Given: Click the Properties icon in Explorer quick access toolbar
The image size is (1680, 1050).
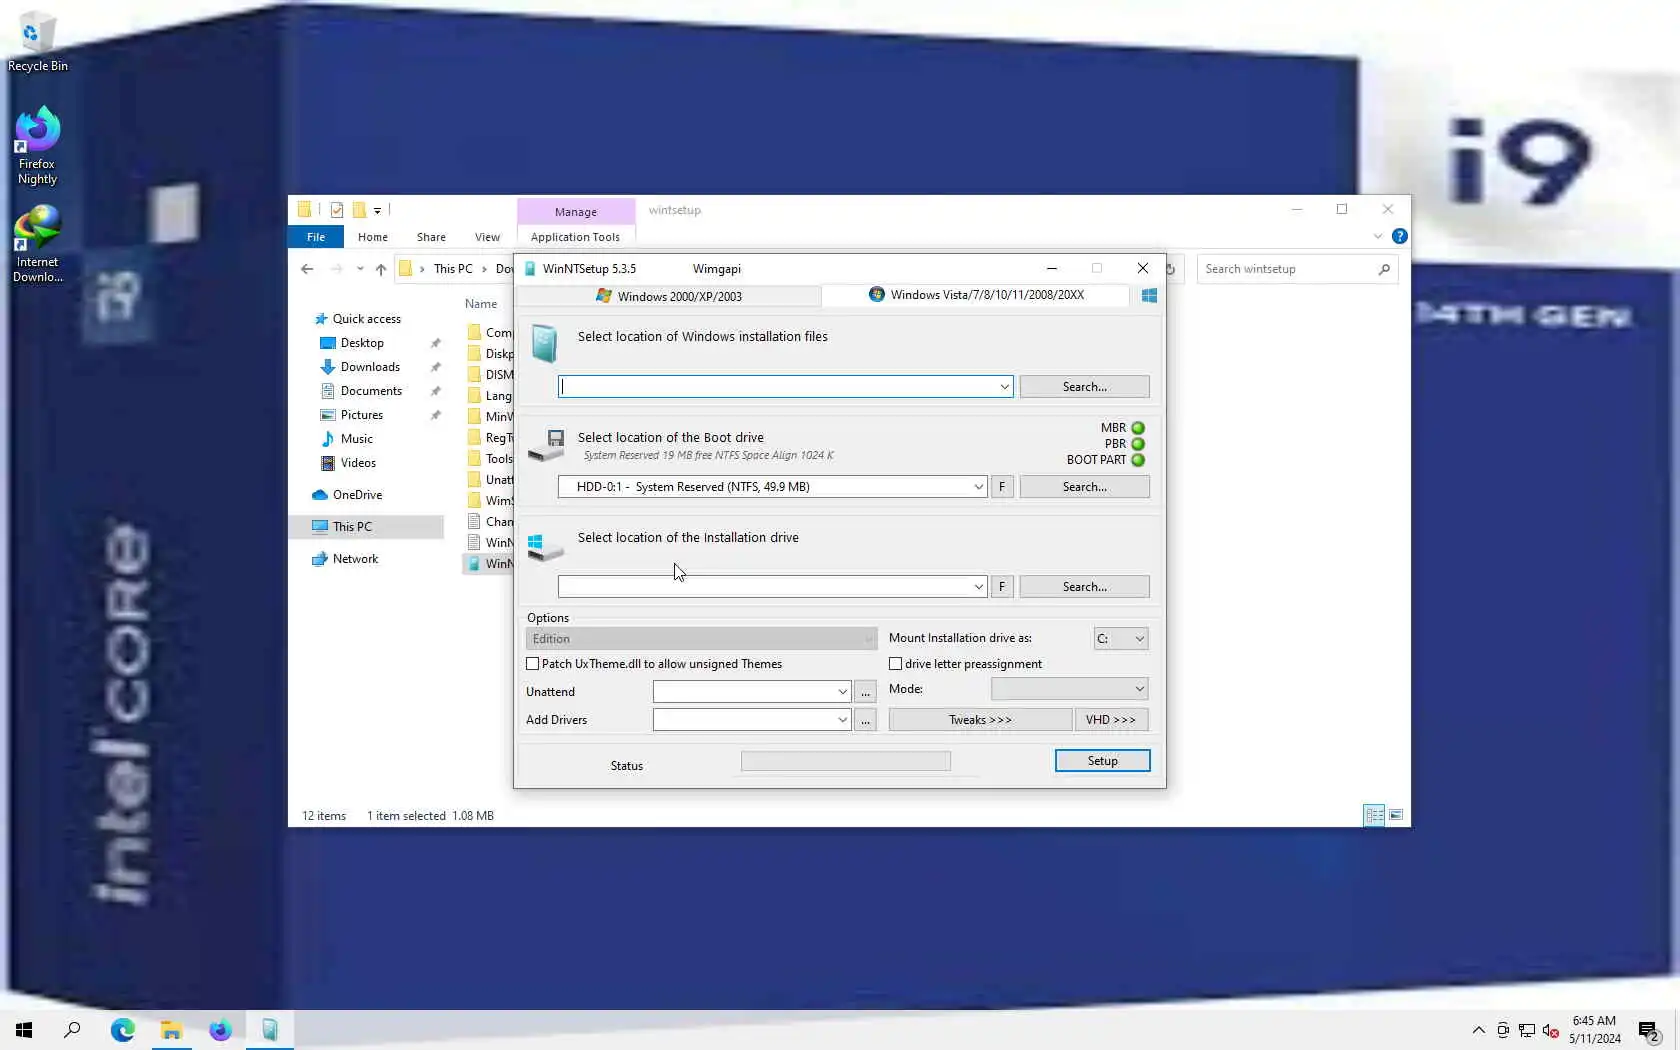Looking at the screenshot, I should (x=337, y=210).
